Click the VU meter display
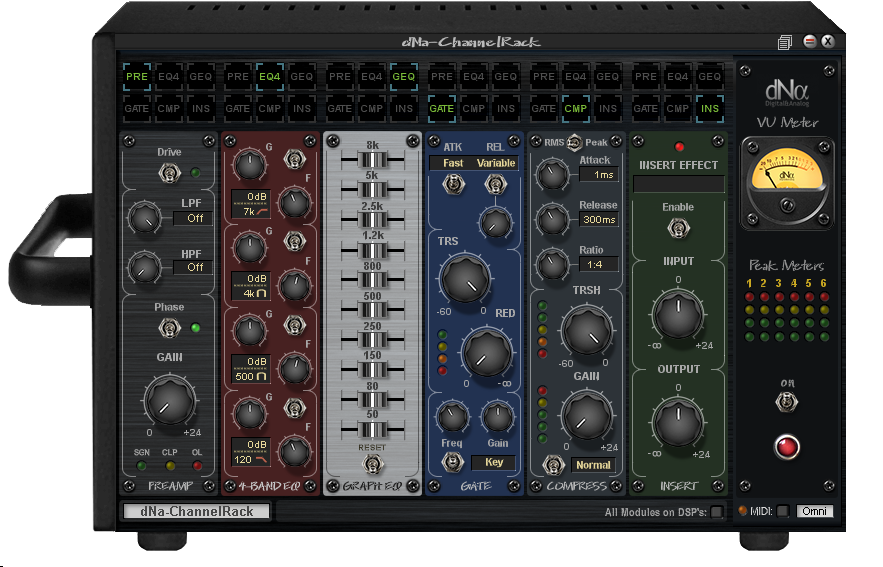The height and width of the screenshot is (567, 883). pyautogui.click(x=787, y=184)
